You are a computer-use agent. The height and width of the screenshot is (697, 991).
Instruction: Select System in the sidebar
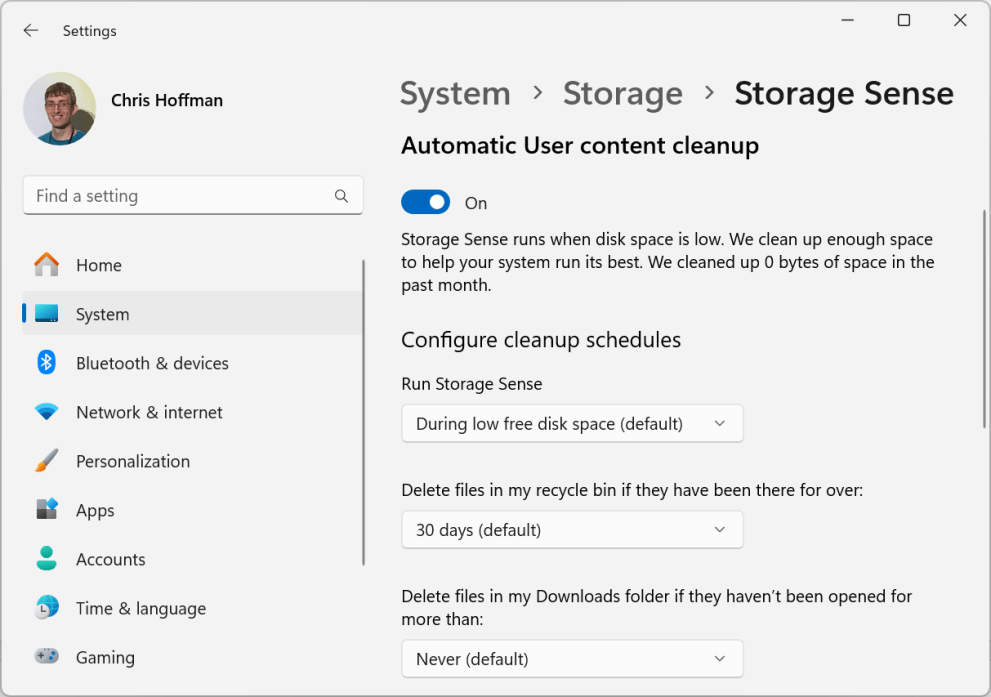pos(193,314)
